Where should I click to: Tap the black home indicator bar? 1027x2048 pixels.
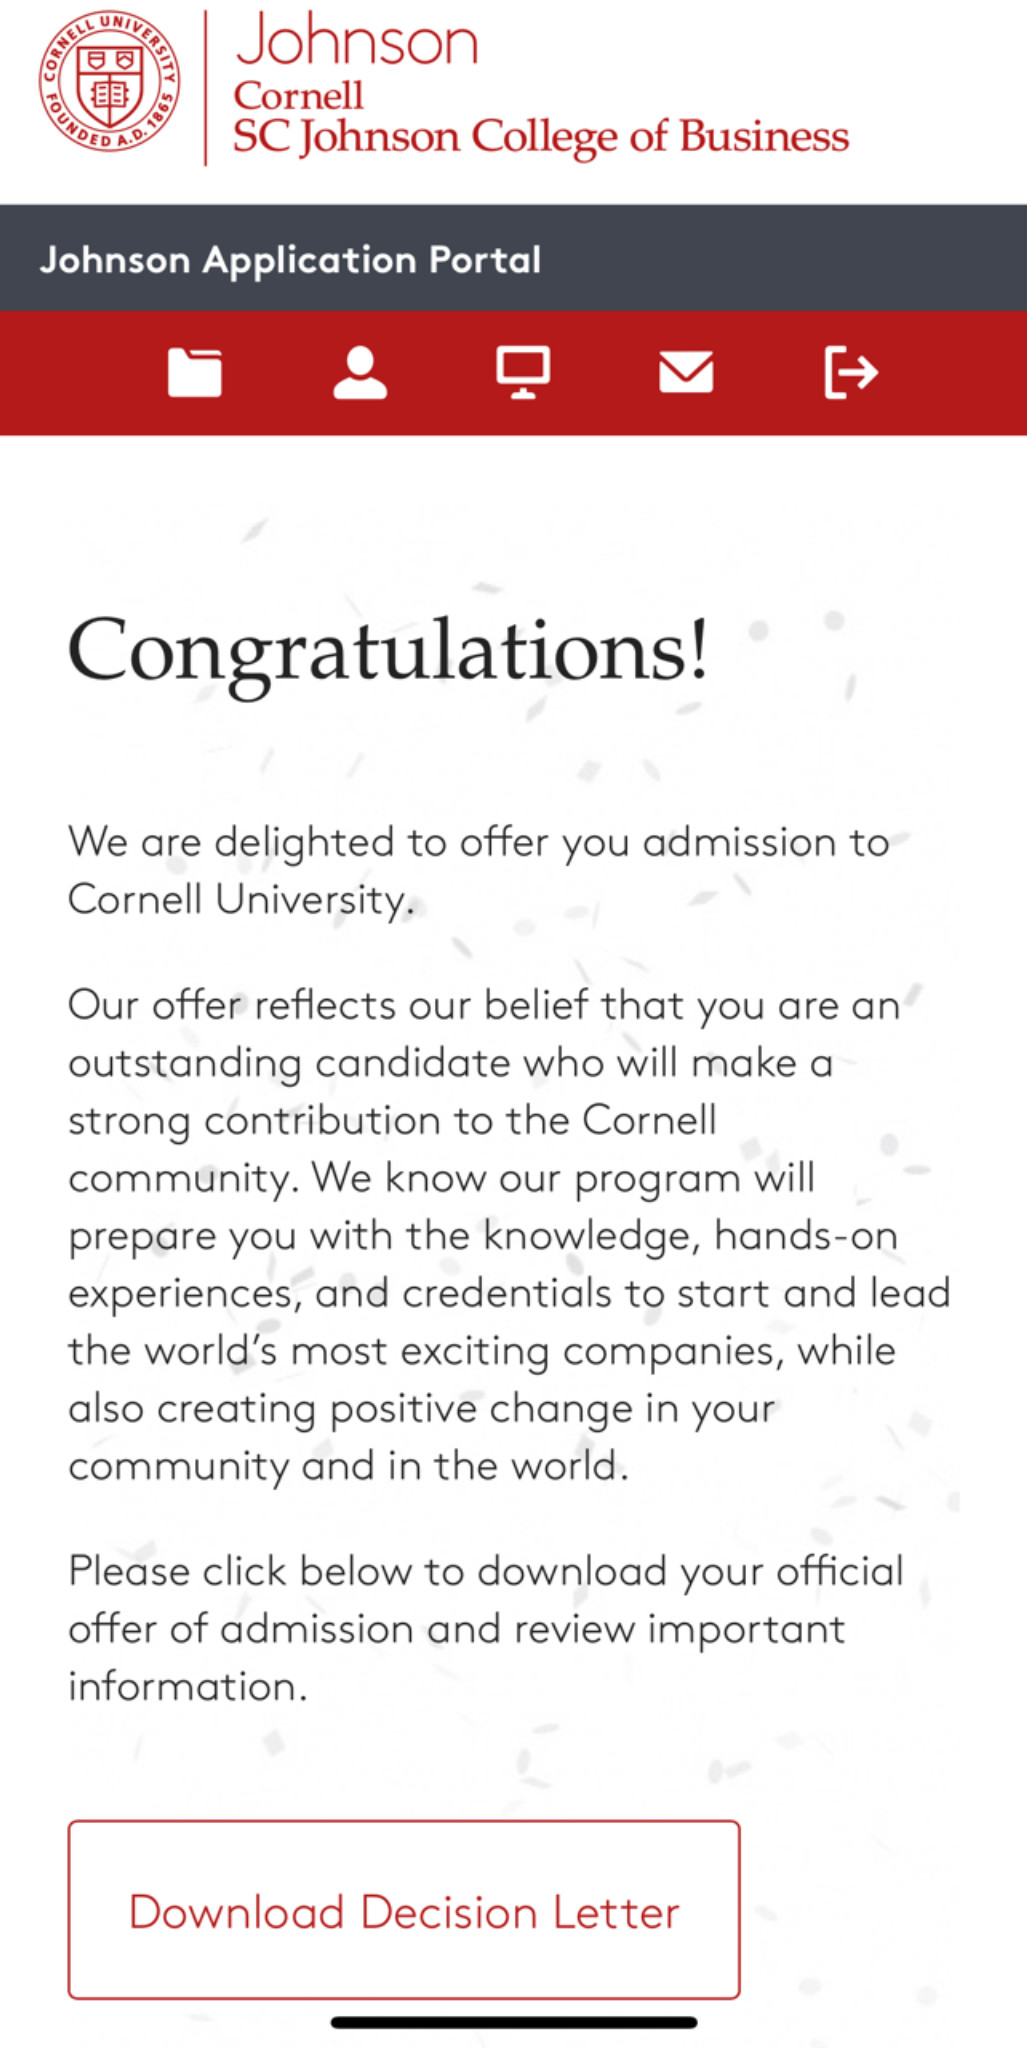click(514, 2022)
